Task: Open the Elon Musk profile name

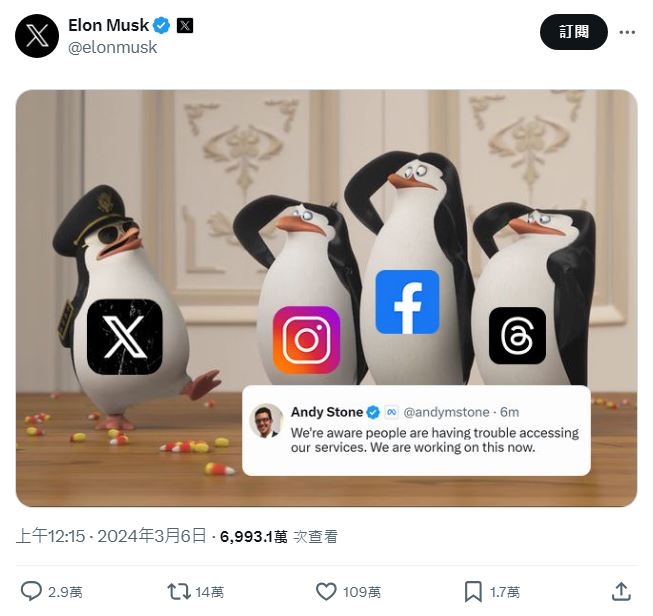Action: coord(108,25)
